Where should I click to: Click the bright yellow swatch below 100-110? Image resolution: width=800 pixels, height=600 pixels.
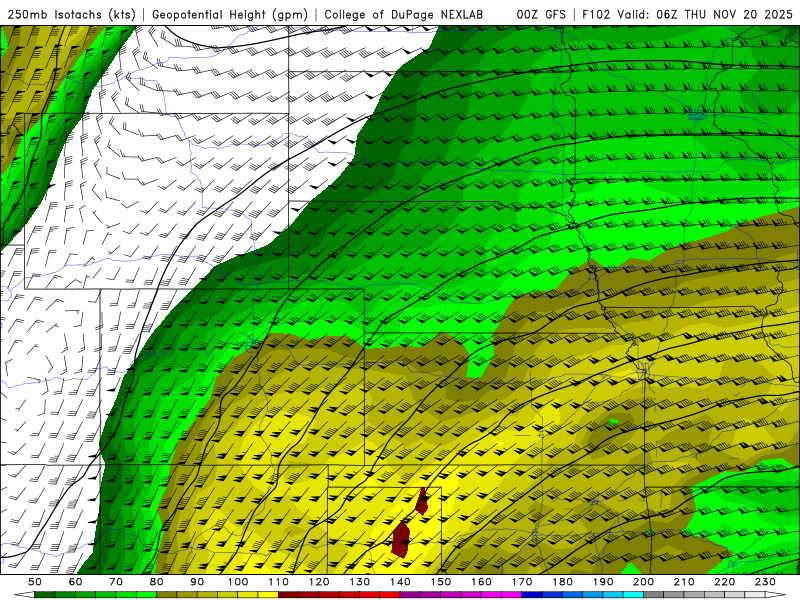(268, 595)
